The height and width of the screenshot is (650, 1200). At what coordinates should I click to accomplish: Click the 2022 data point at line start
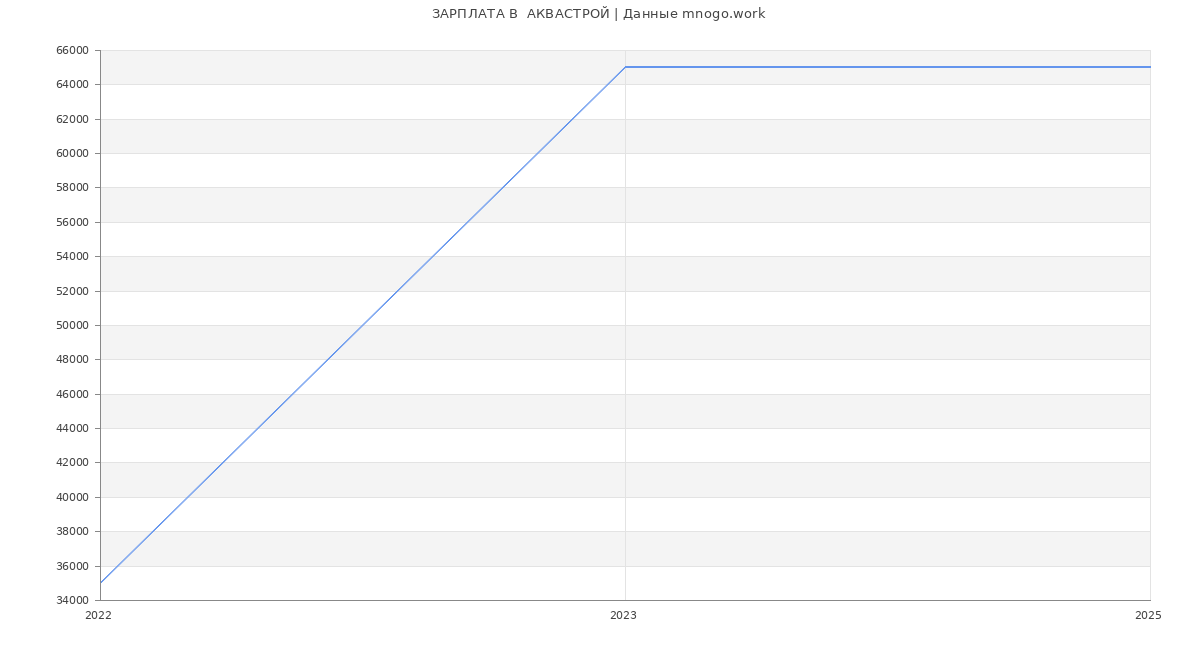(x=100, y=583)
